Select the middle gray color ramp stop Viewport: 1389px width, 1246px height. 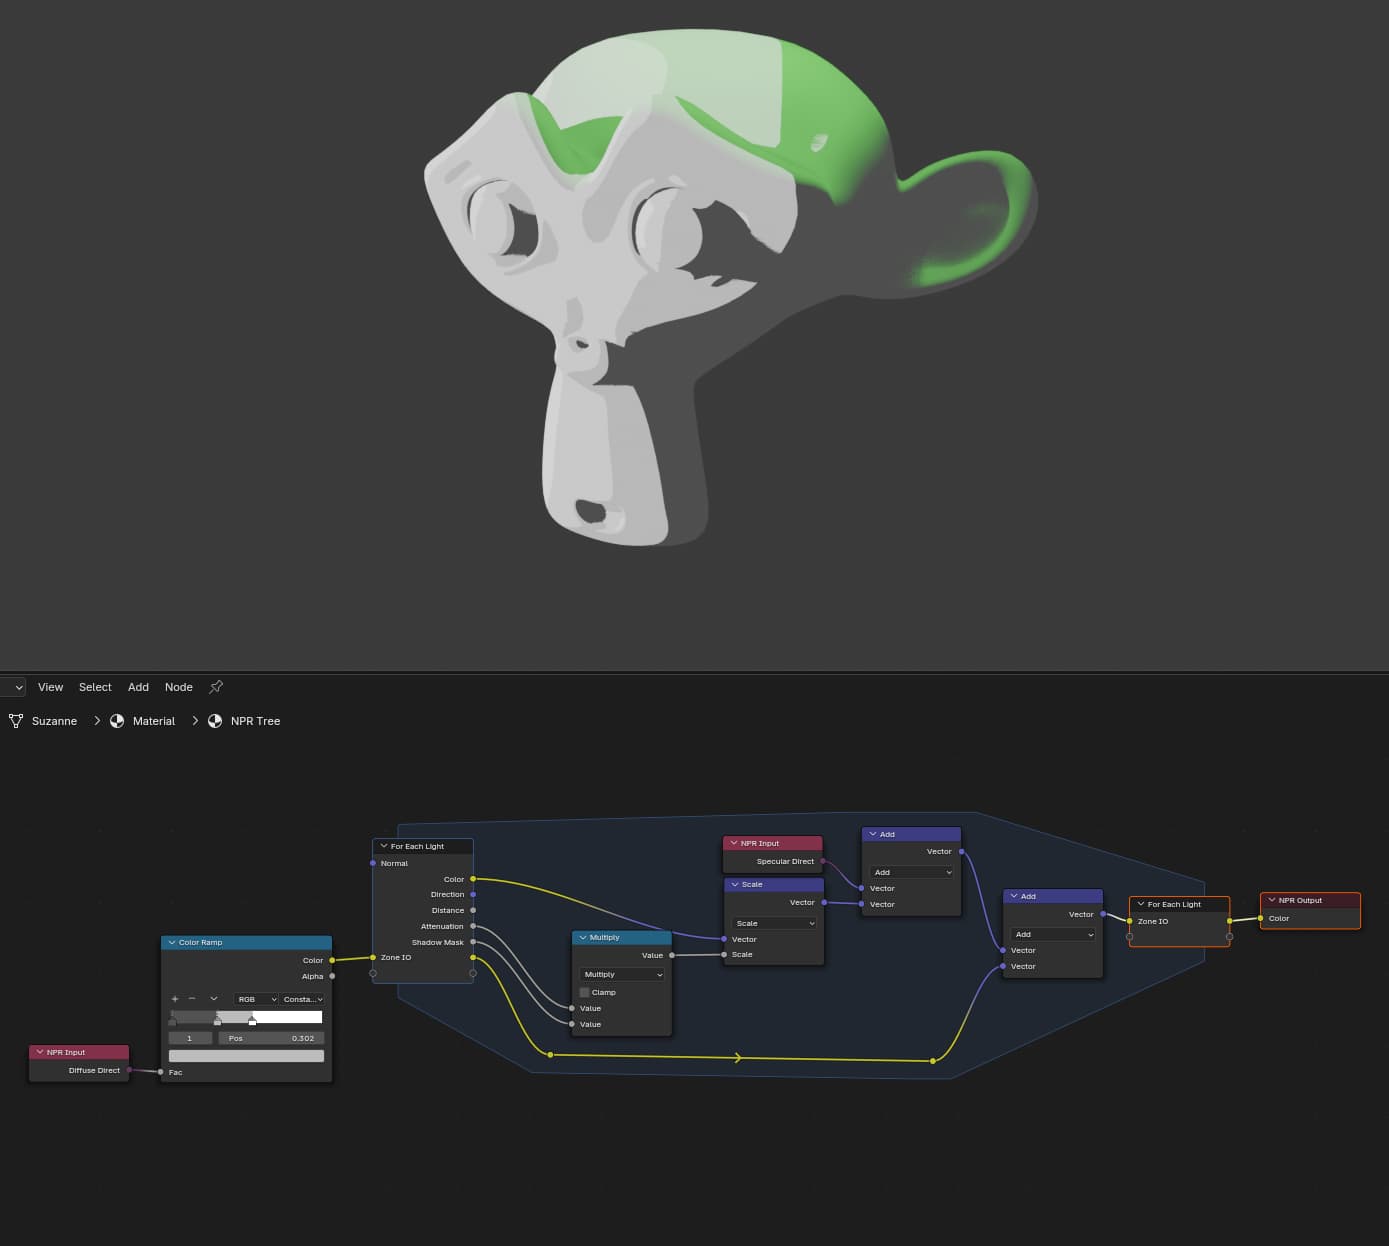click(217, 1021)
